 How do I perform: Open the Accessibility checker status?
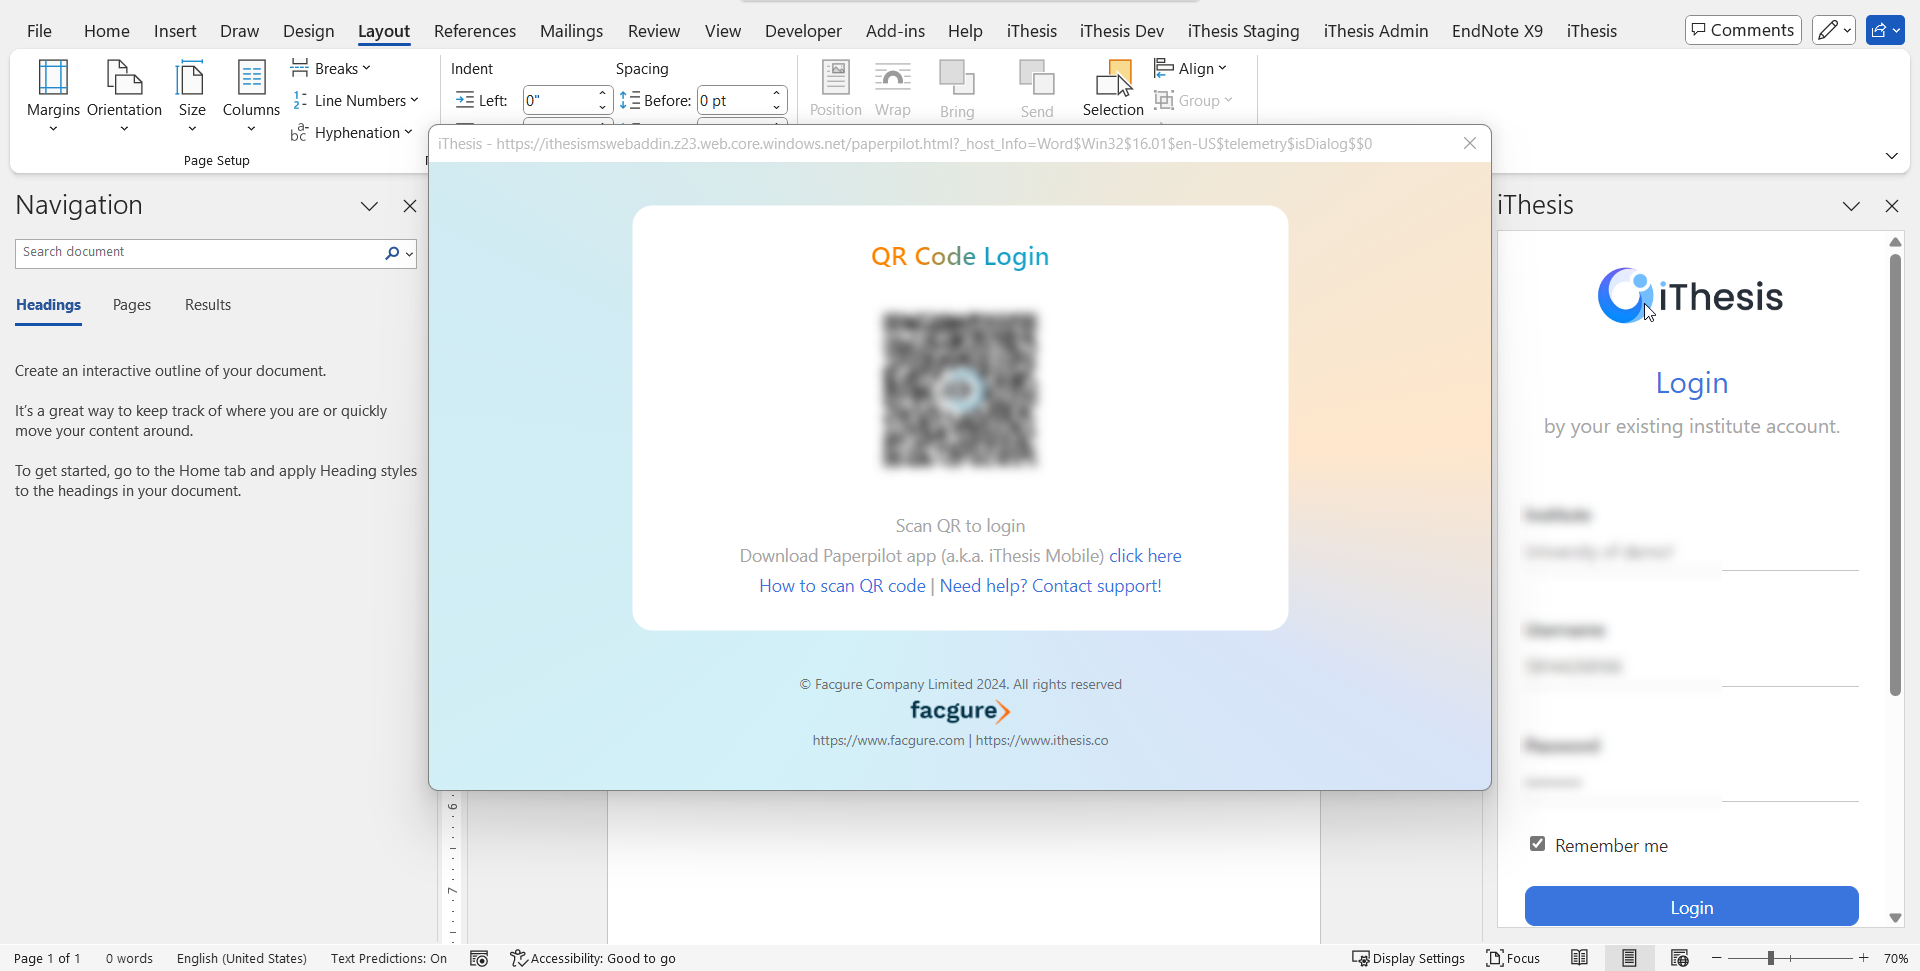[593, 958]
